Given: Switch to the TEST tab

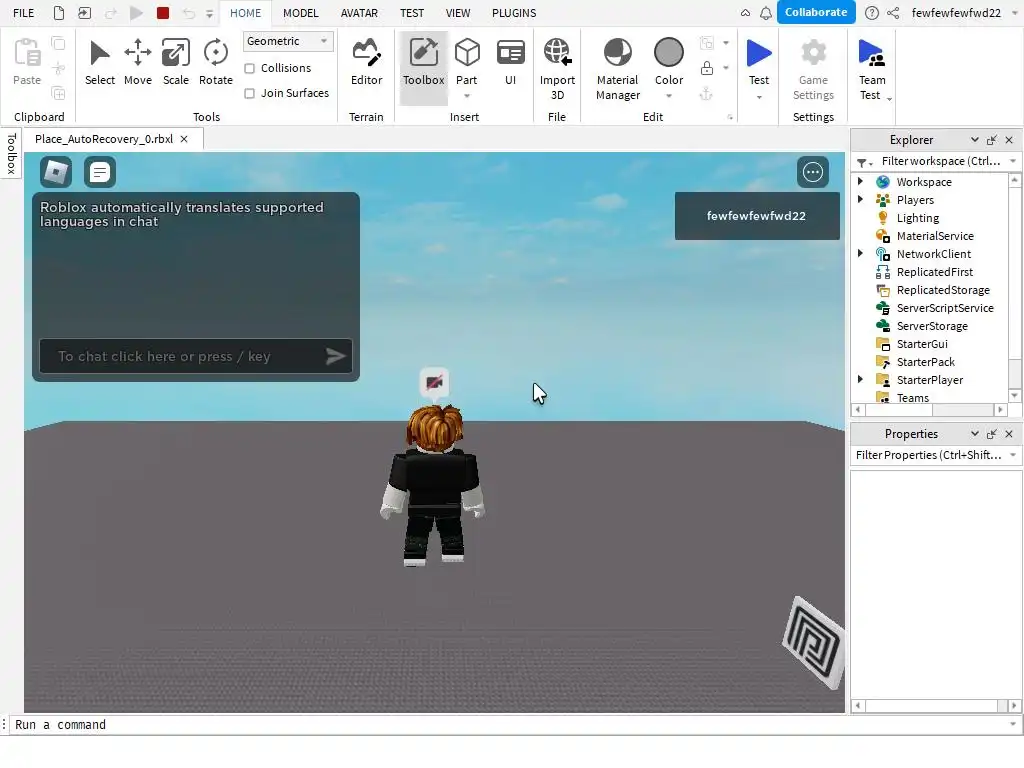Looking at the screenshot, I should point(411,13).
